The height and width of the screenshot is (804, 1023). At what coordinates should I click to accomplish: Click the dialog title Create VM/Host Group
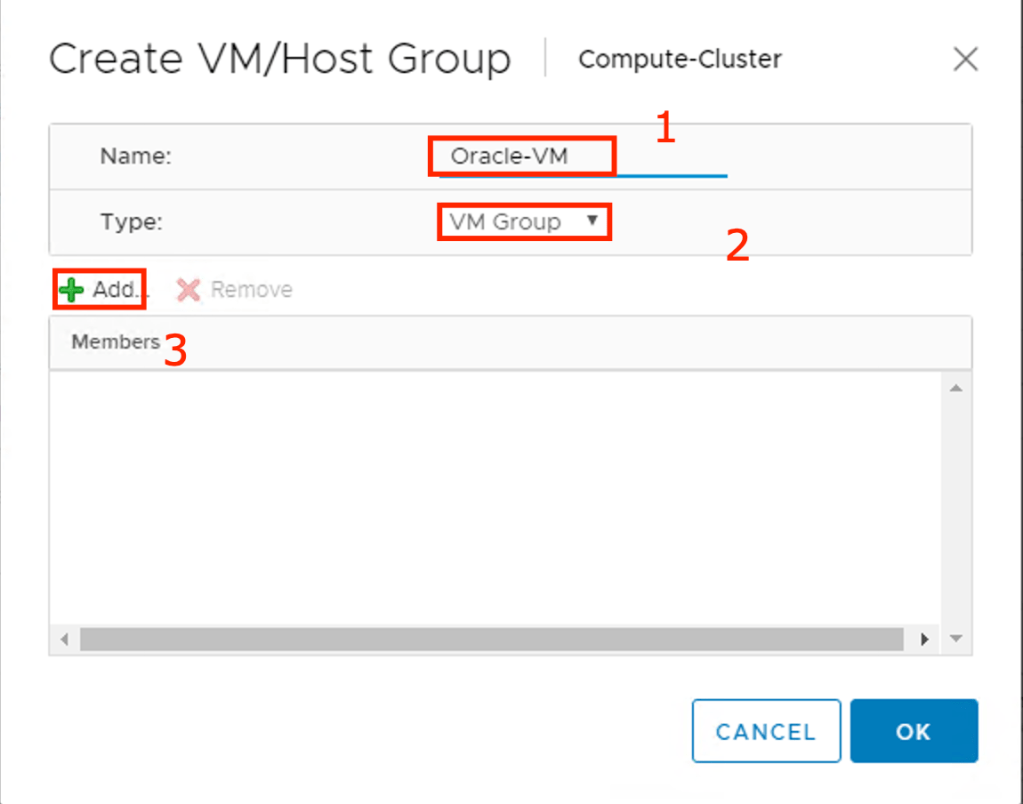280,60
